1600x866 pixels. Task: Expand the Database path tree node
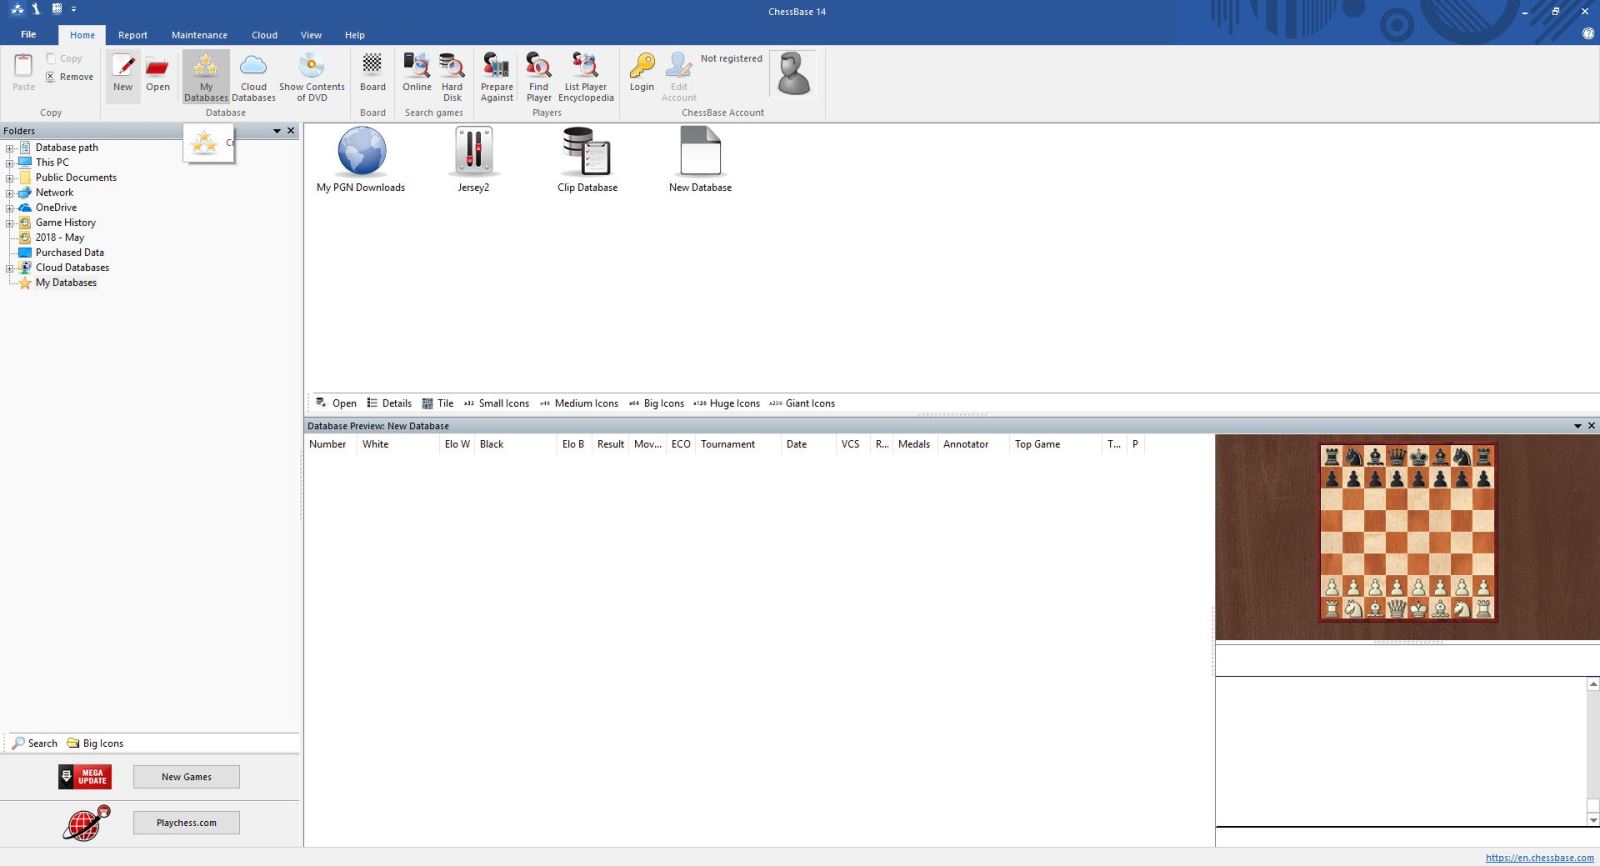pyautogui.click(x=10, y=148)
